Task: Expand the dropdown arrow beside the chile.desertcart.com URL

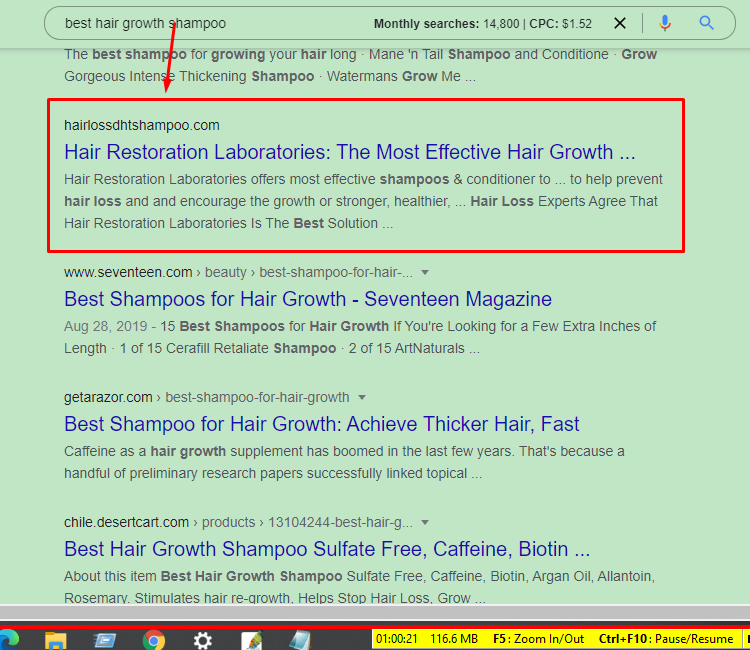Action: (x=425, y=522)
